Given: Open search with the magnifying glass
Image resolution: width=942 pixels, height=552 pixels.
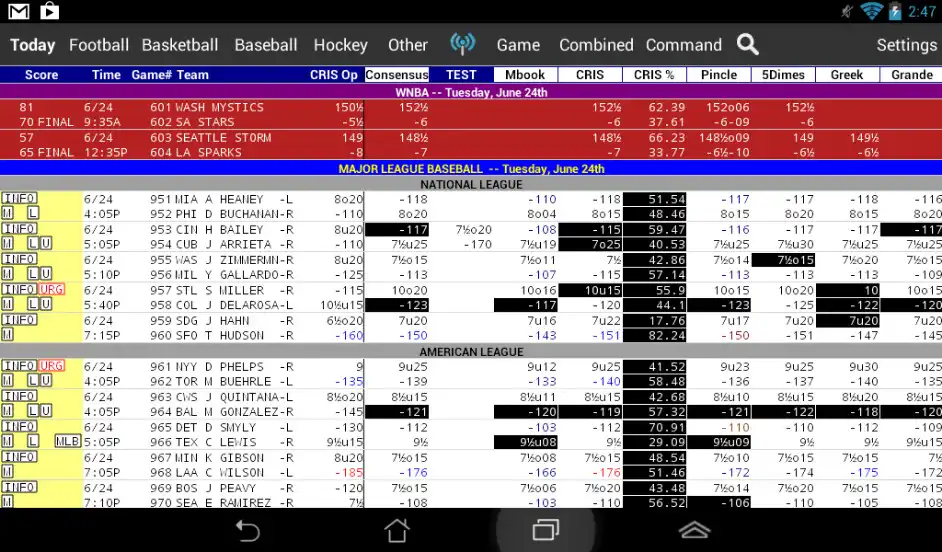Looking at the screenshot, I should [748, 44].
